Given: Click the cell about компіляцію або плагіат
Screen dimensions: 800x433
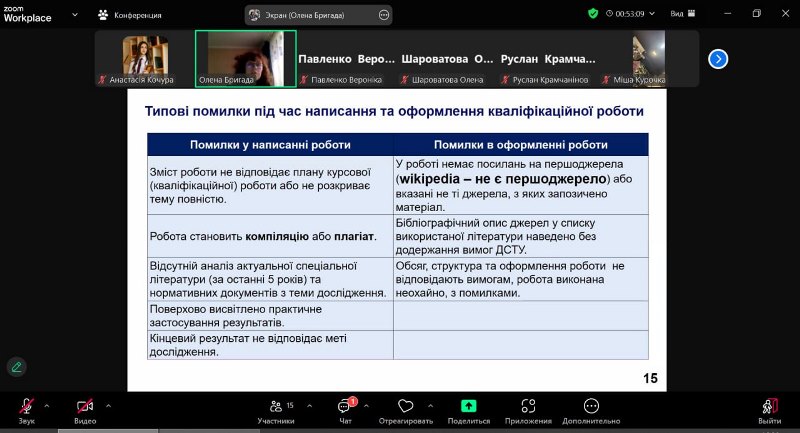Looking at the screenshot, I should pyautogui.click(x=270, y=236).
